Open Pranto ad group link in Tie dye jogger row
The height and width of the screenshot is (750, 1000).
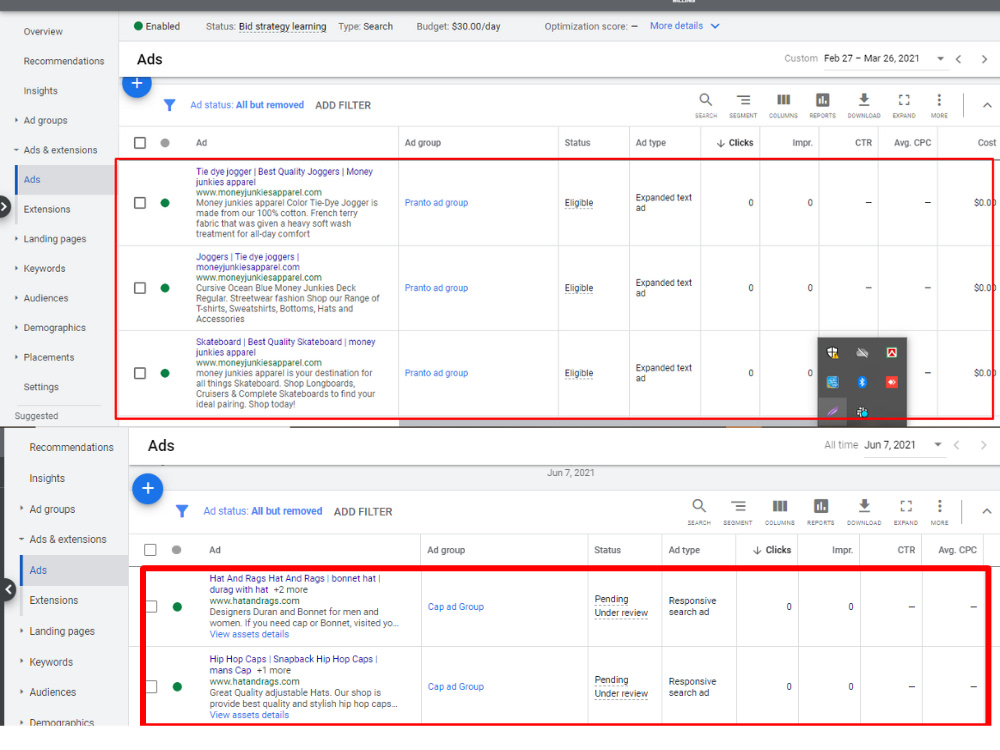[x=436, y=203]
